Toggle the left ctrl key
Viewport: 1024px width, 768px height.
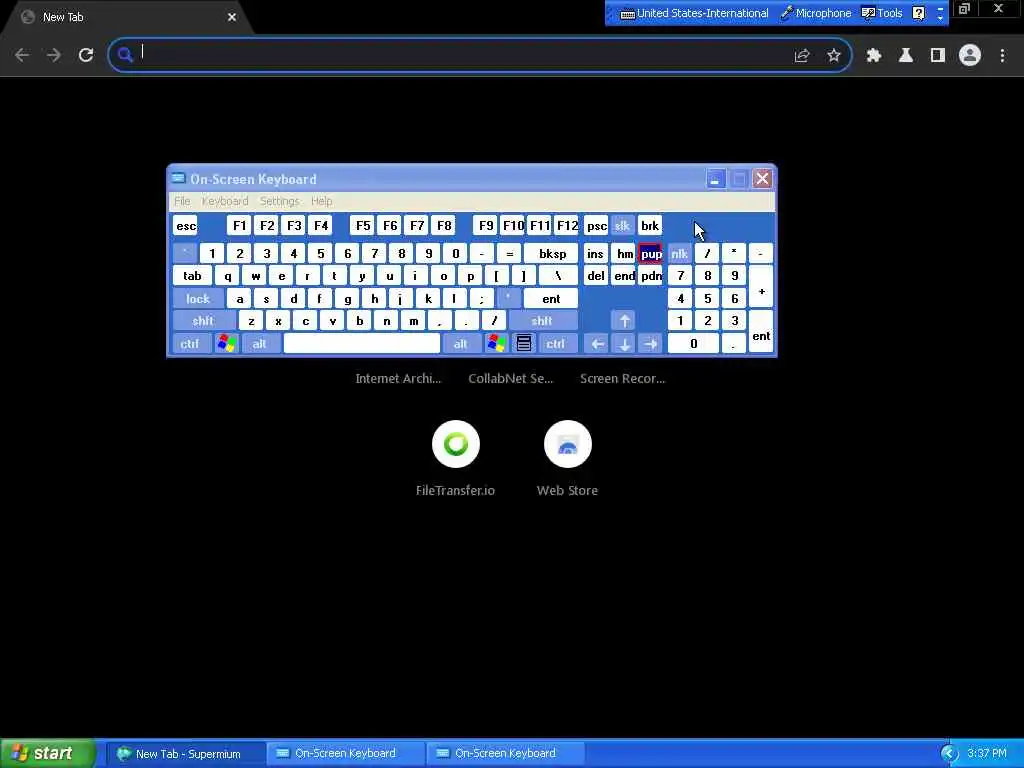pos(190,344)
